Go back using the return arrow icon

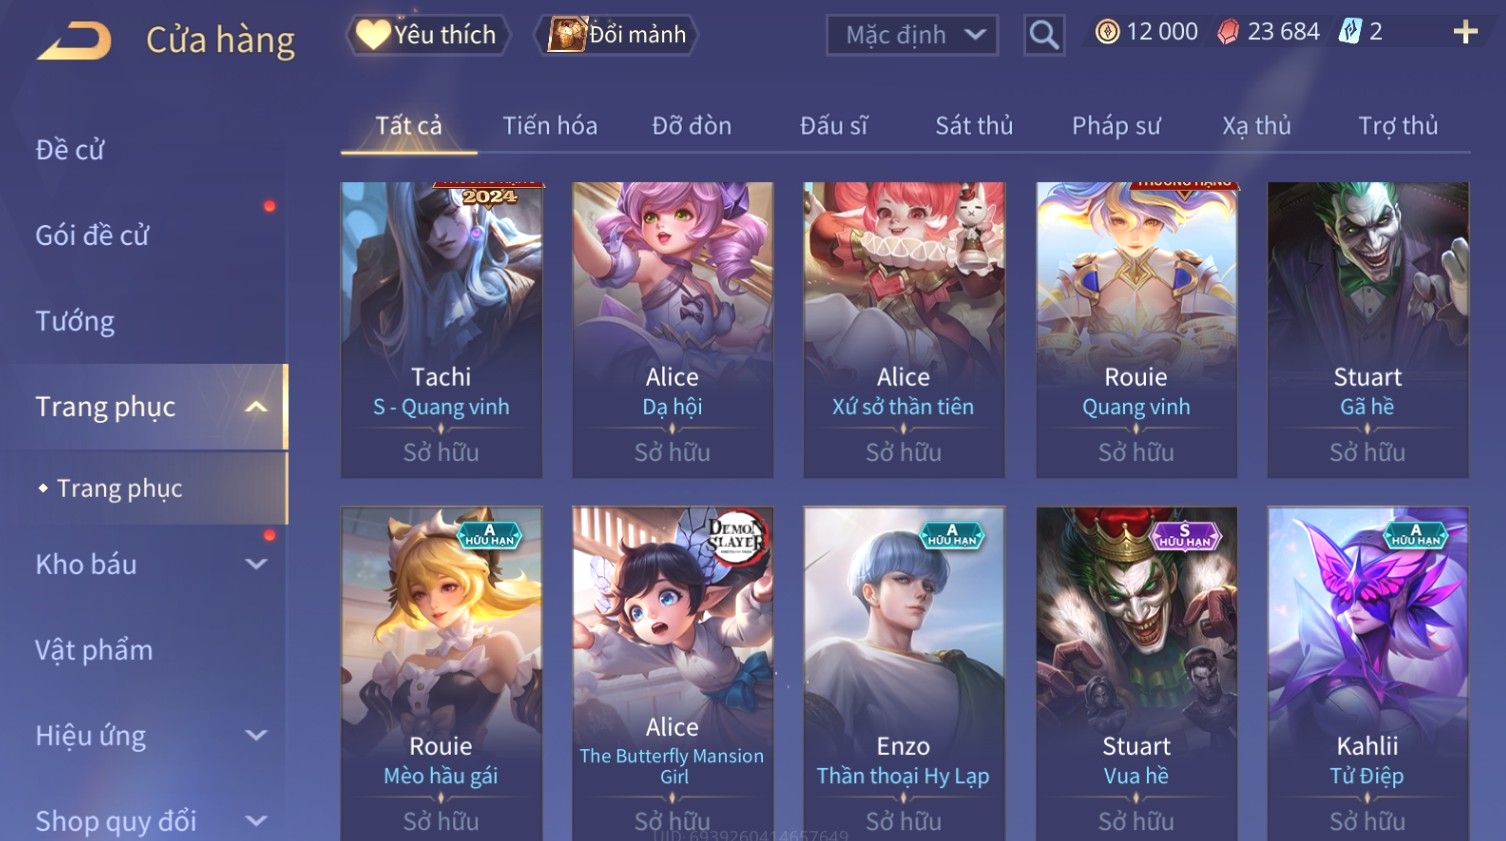point(74,41)
